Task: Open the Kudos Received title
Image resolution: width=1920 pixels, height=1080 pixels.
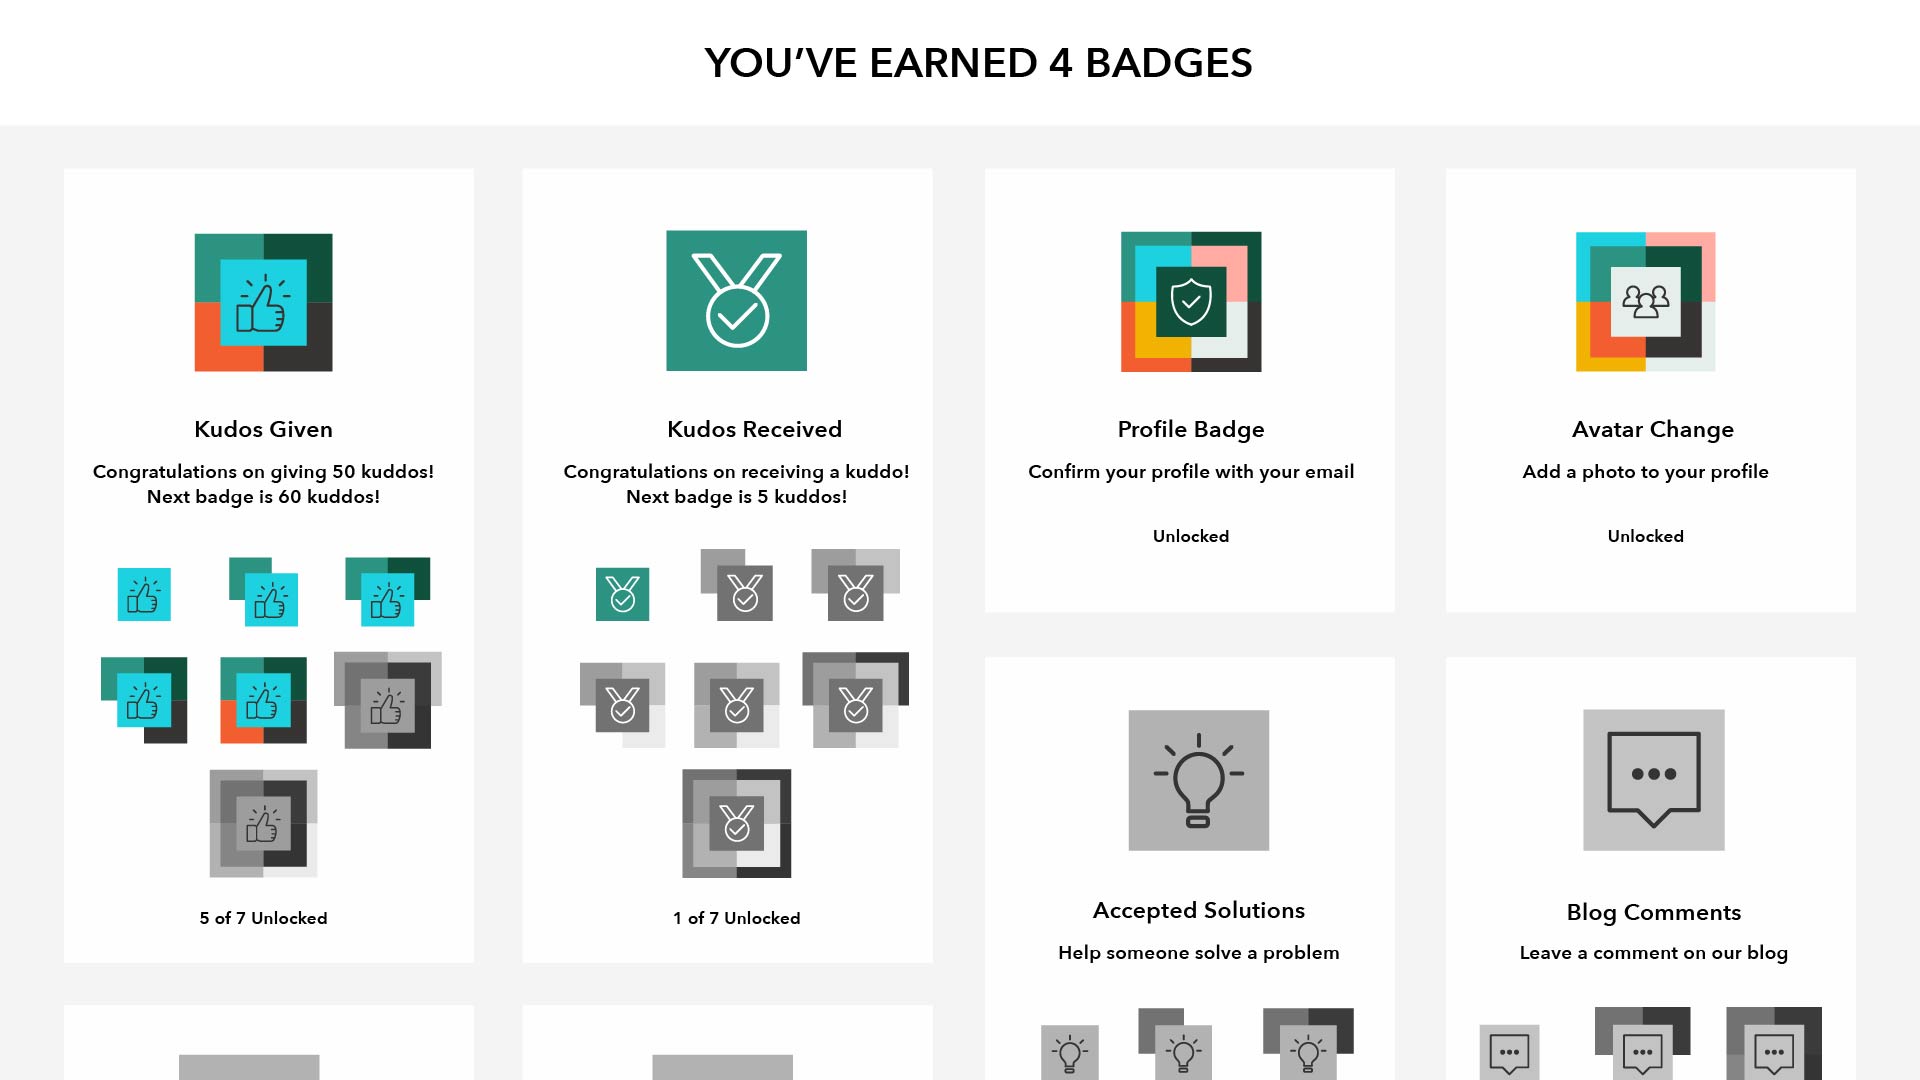Action: 754,429
